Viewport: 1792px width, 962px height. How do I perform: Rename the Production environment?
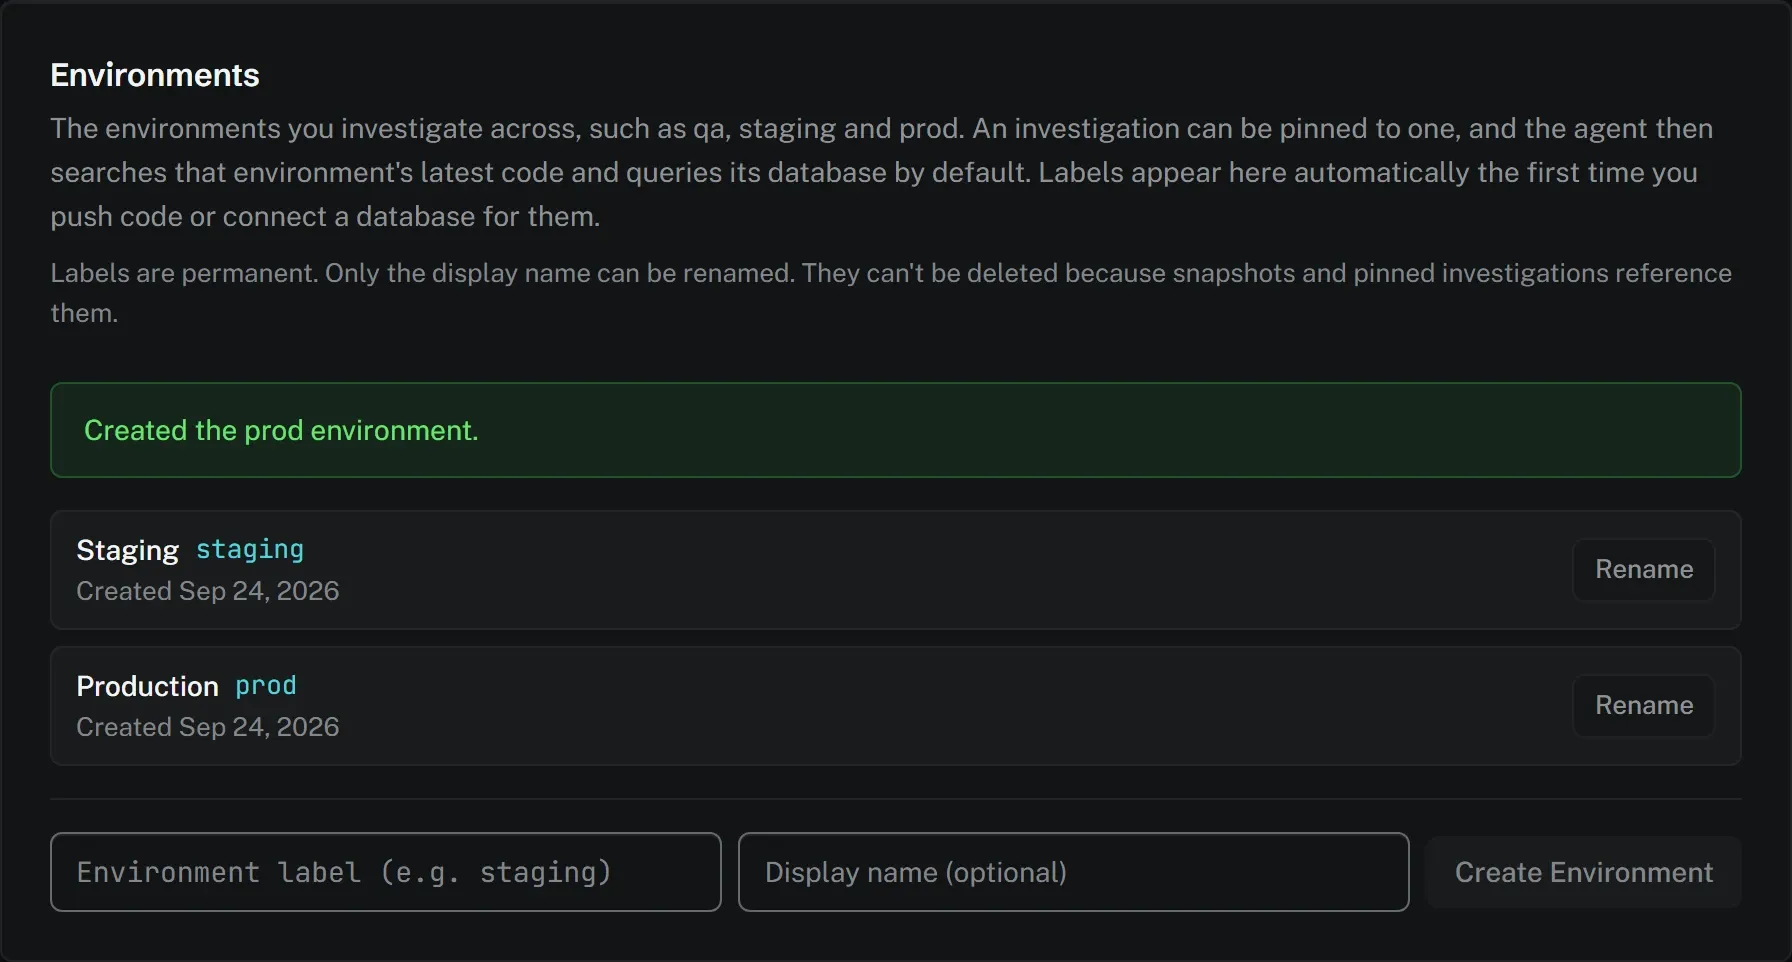(x=1644, y=706)
